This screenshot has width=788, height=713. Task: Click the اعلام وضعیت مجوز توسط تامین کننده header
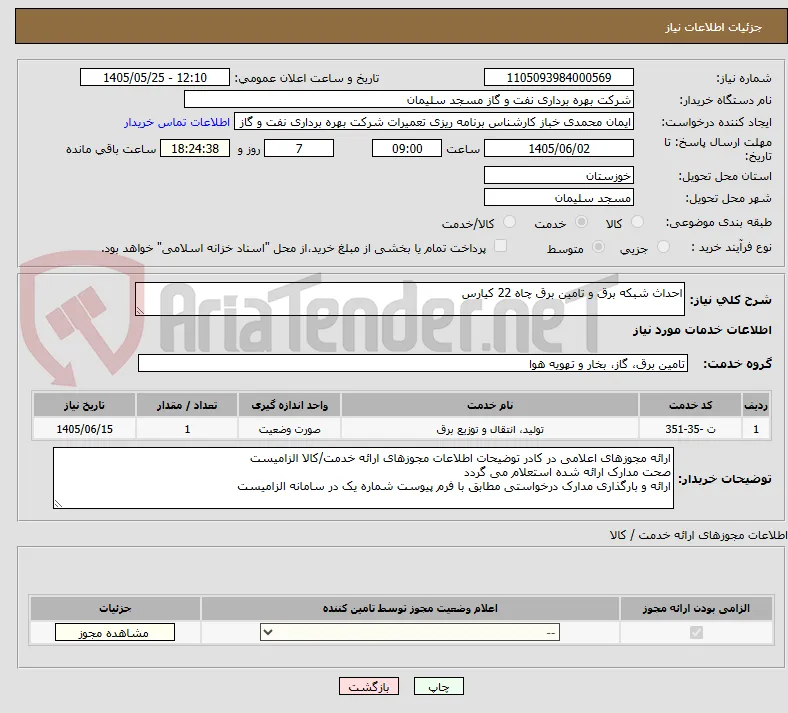click(x=410, y=608)
